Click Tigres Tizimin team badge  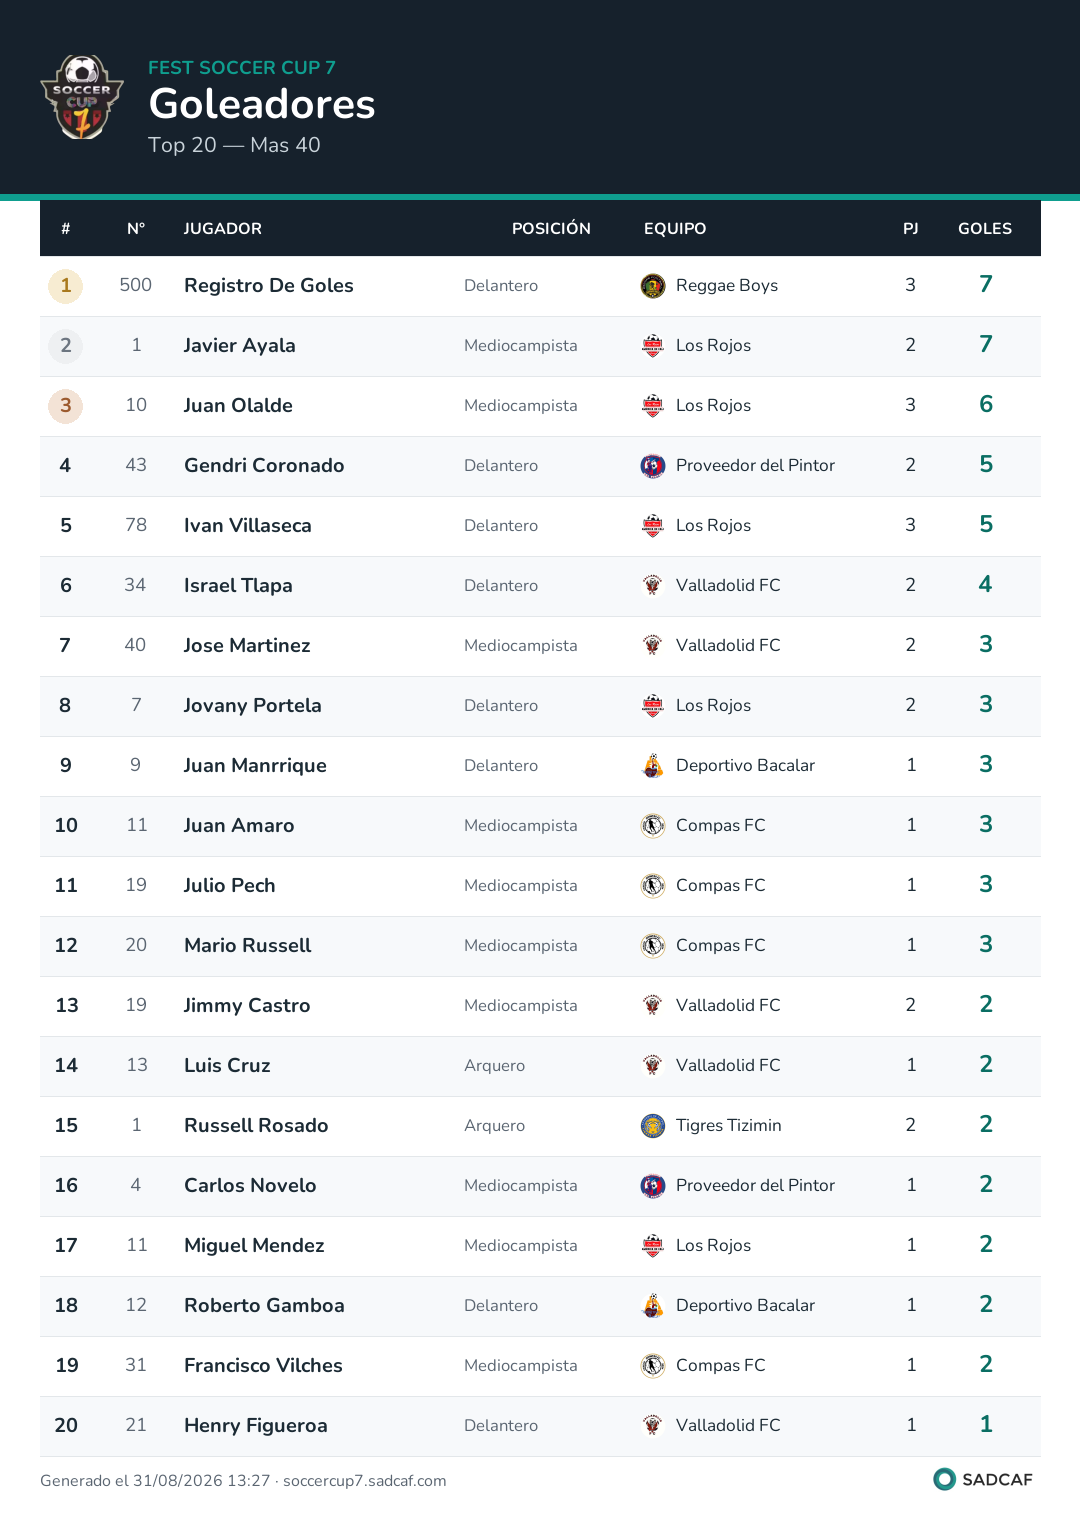click(x=653, y=1126)
